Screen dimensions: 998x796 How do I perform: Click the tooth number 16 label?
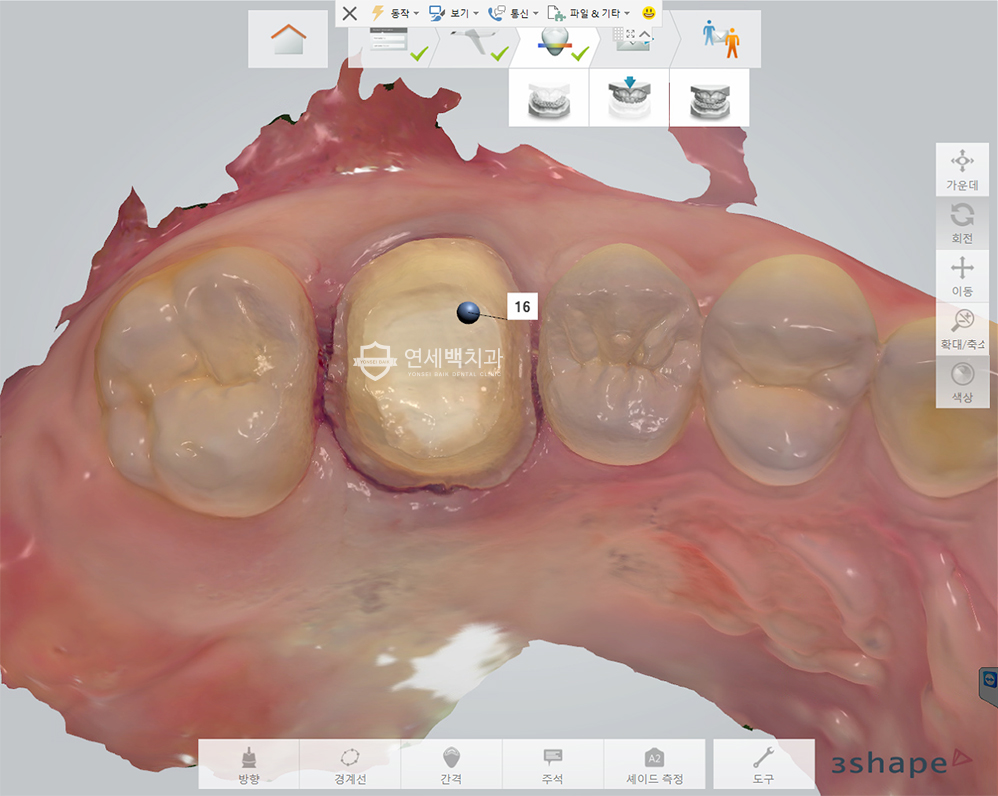point(523,307)
